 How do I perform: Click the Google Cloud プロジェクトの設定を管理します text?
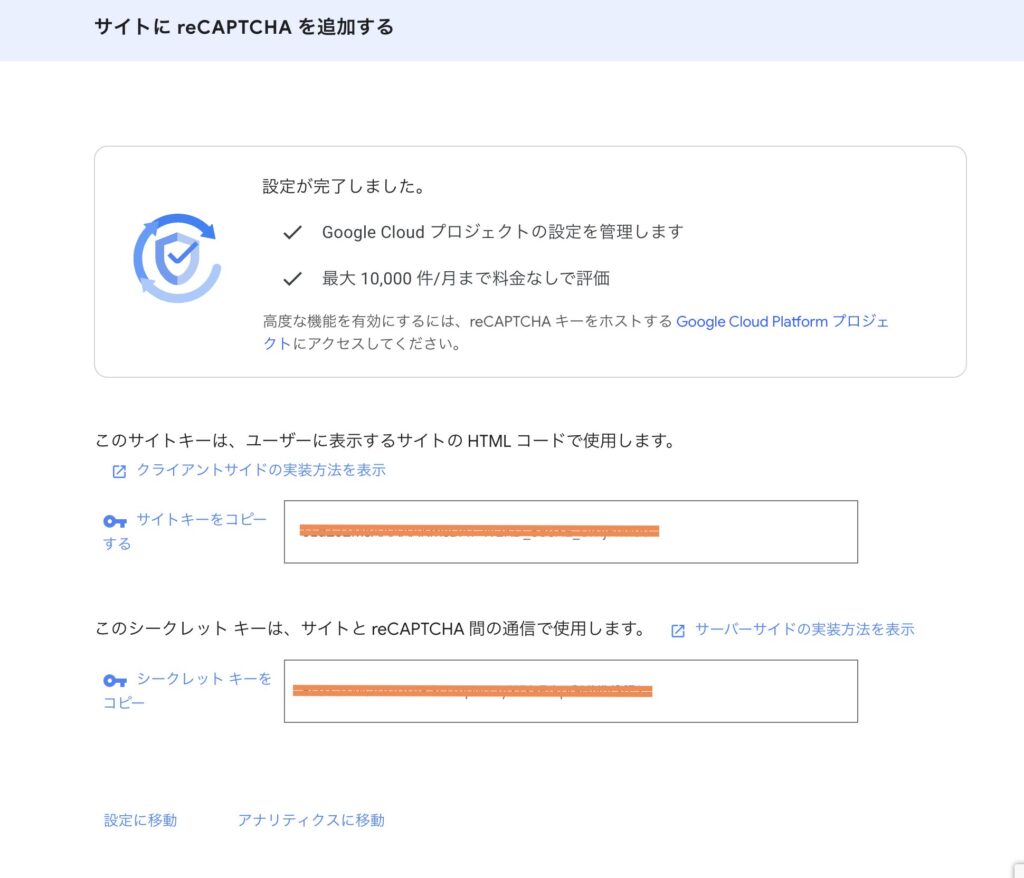point(502,232)
